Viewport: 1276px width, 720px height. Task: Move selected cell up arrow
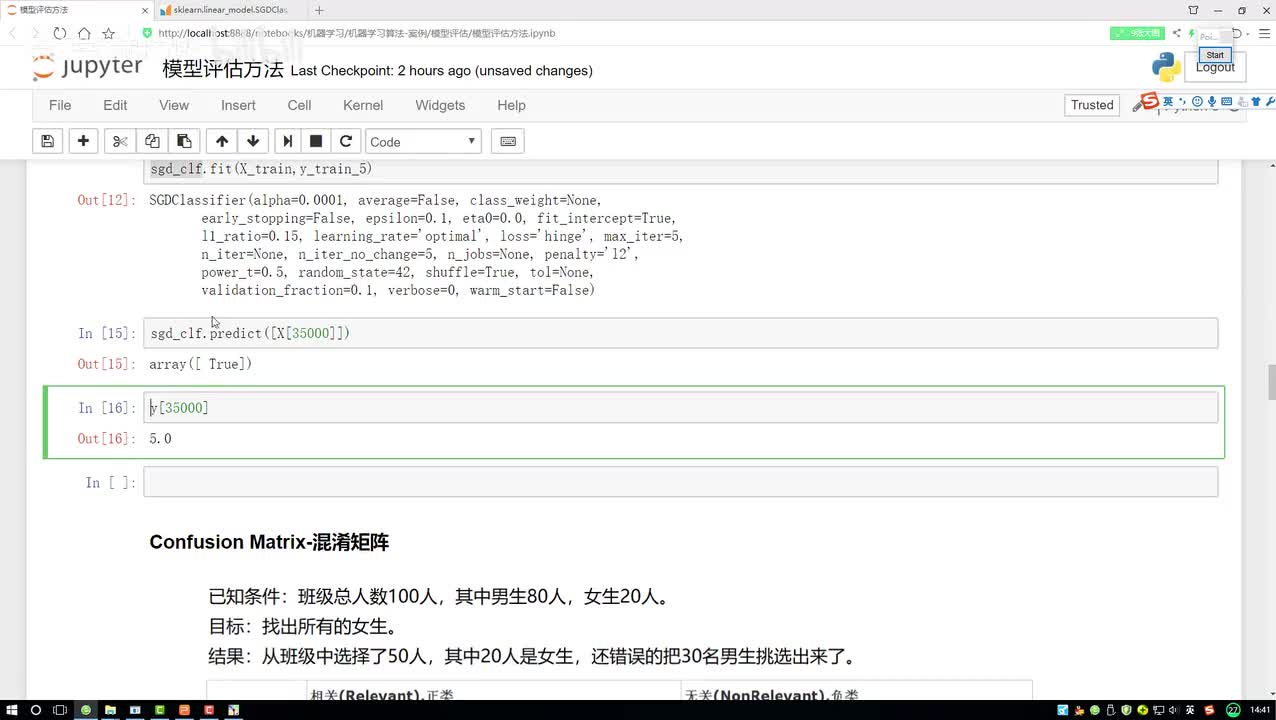tap(222, 141)
